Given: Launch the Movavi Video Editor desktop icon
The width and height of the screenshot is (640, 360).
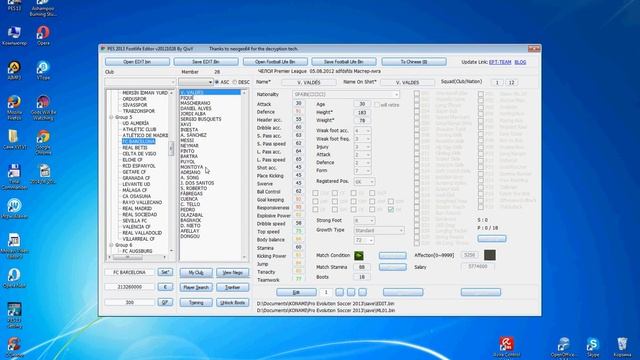Looking at the screenshot, I should [14, 246].
